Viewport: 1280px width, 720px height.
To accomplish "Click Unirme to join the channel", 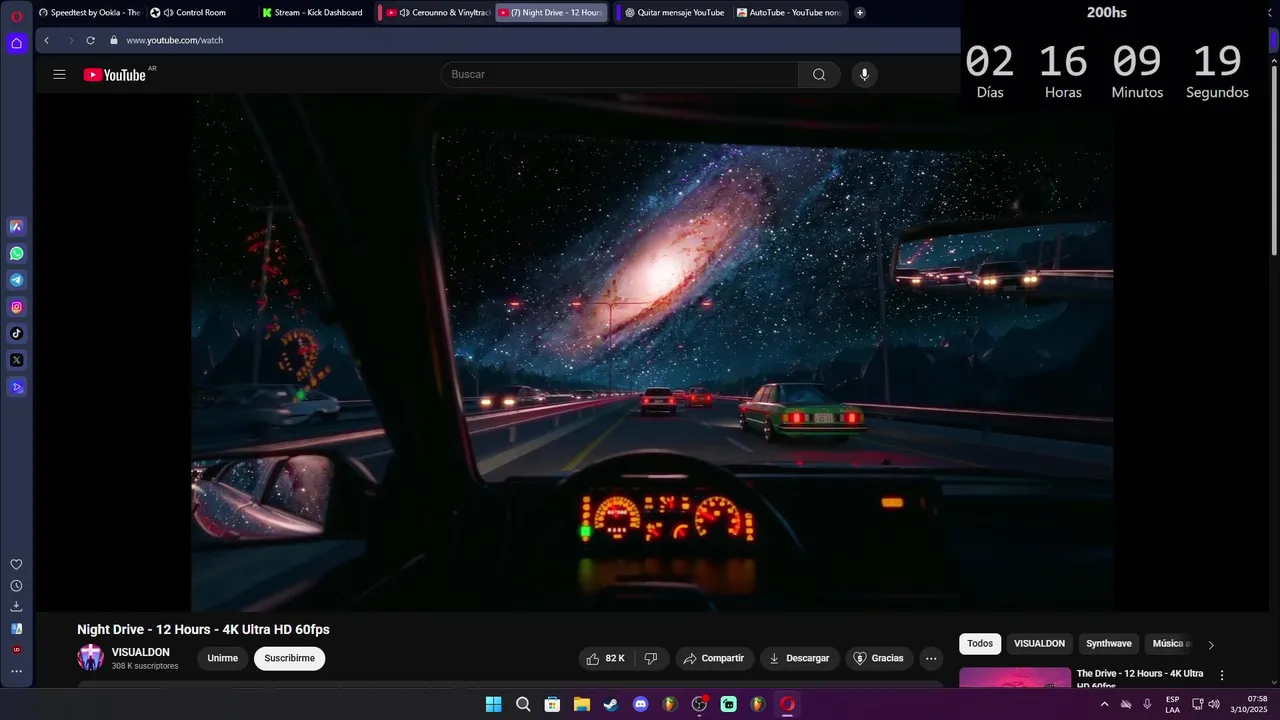I will 223,658.
